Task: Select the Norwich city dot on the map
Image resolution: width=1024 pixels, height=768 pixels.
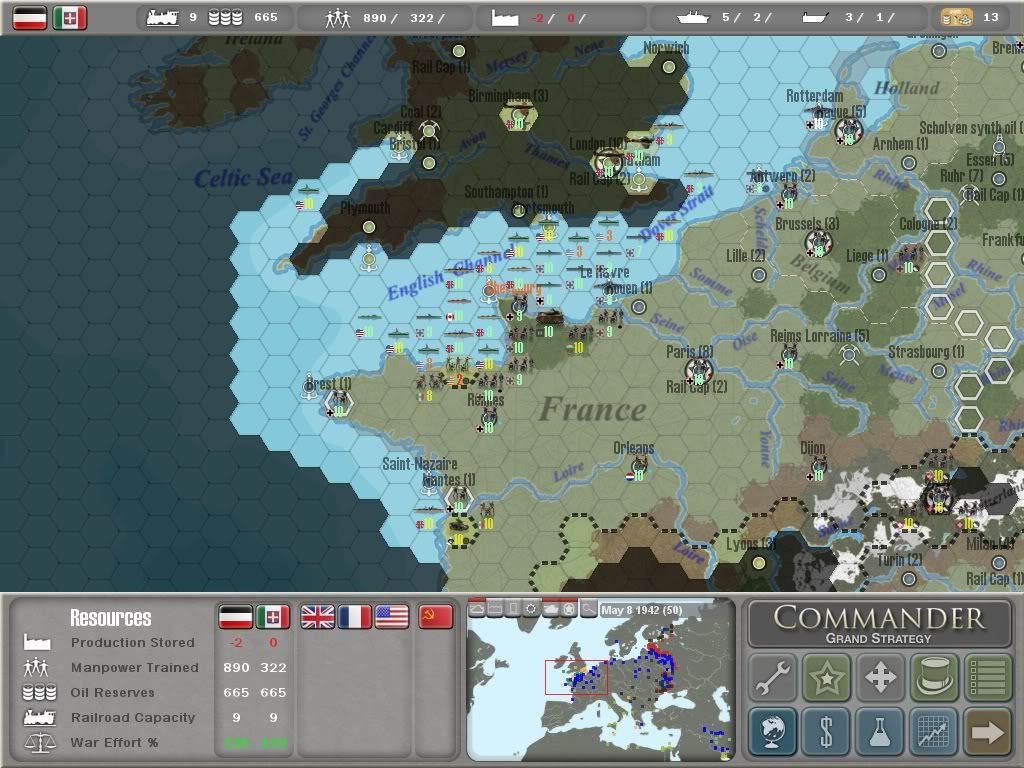Action: pyautogui.click(x=669, y=67)
